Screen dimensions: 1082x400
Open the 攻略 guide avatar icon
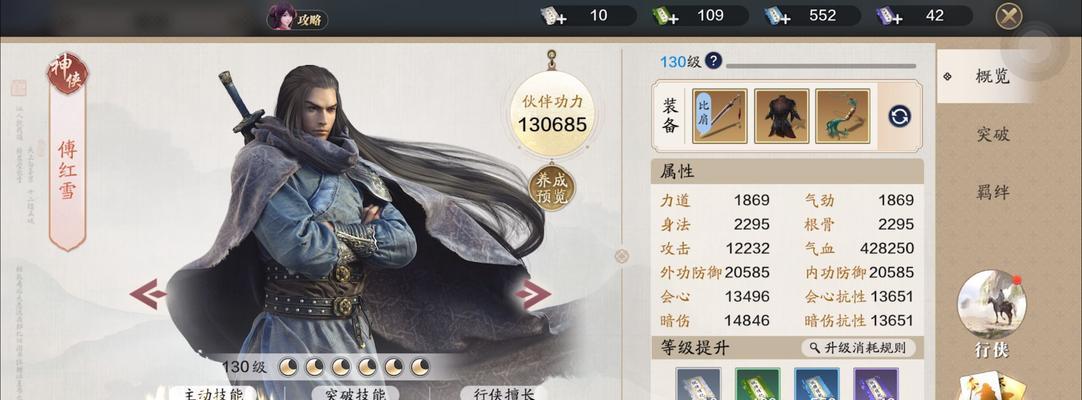pyautogui.click(x=282, y=17)
